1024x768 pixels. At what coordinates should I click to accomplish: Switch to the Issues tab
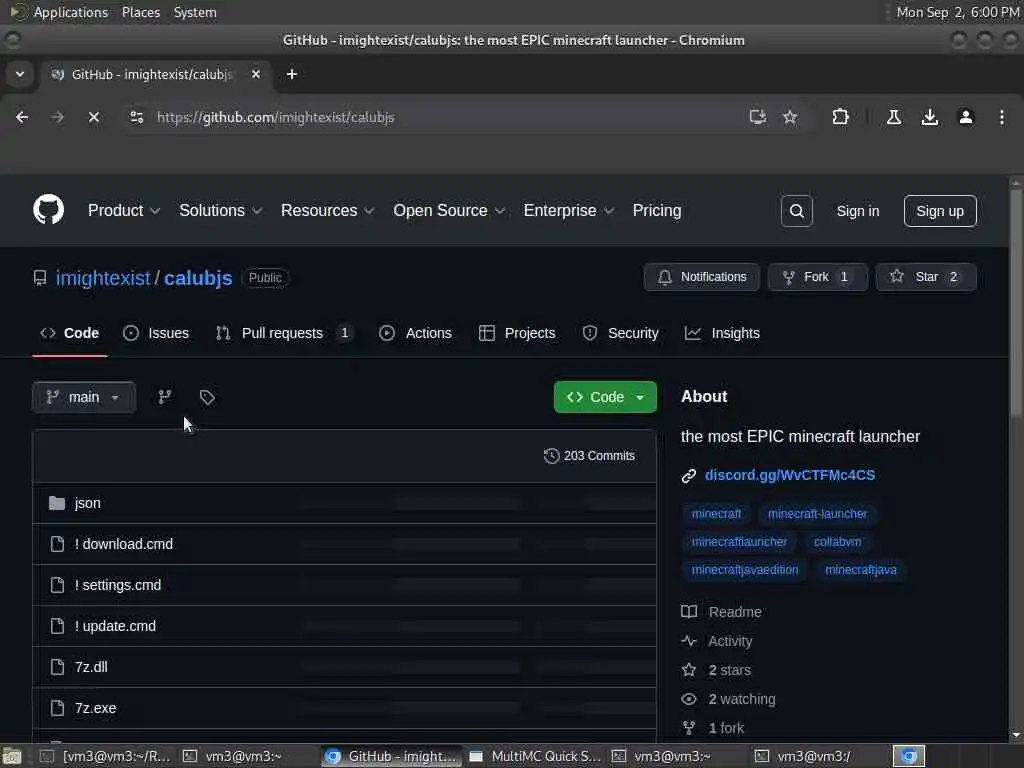coord(156,333)
